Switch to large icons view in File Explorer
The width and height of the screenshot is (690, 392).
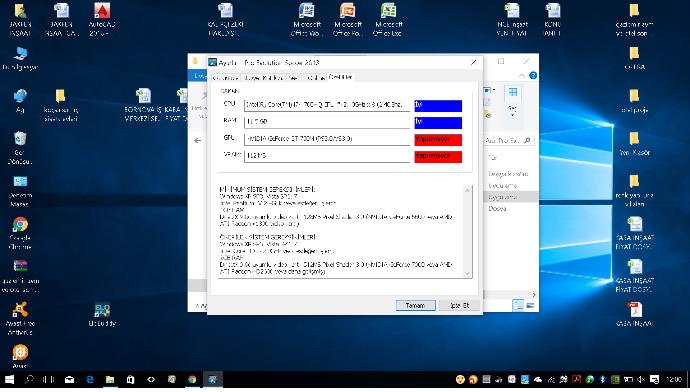(530, 305)
